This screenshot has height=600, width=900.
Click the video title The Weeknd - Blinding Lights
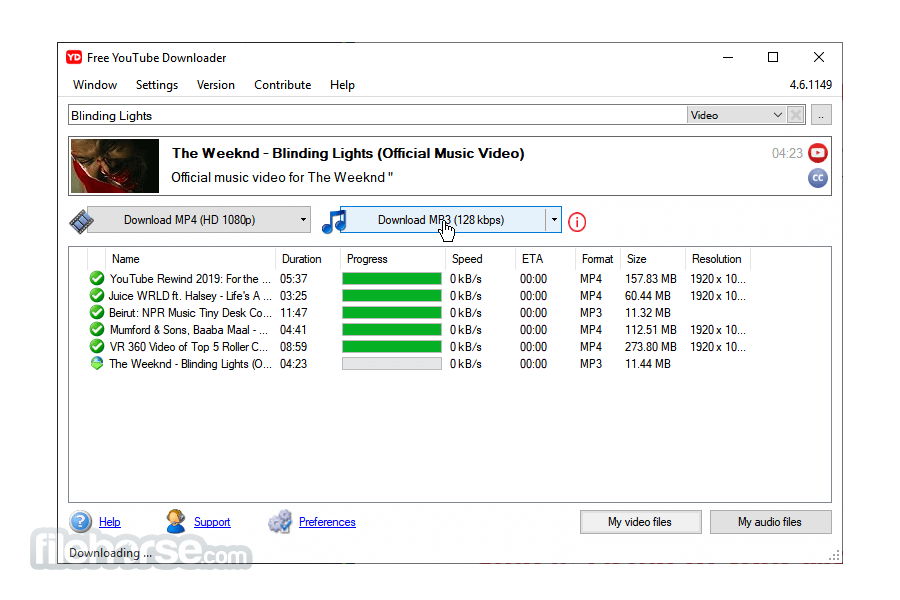tap(348, 153)
